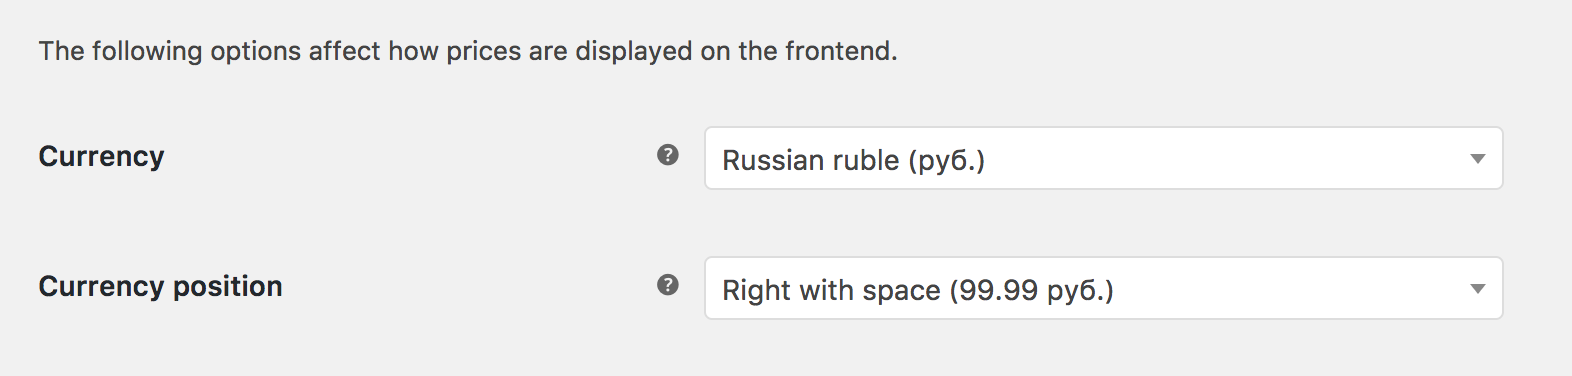
Task: Click the triangle arrow in the Russian ruble select
Action: pyautogui.click(x=1478, y=159)
